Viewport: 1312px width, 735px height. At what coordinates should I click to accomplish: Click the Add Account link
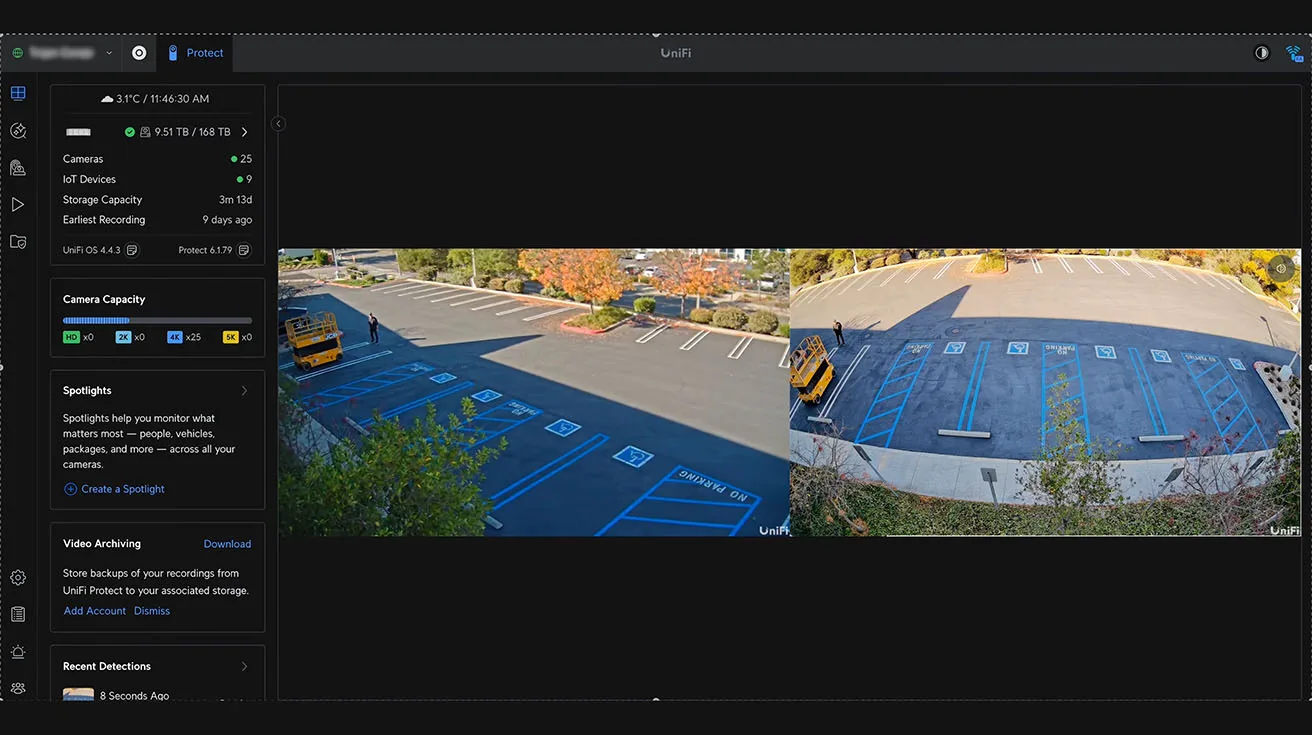(95, 611)
